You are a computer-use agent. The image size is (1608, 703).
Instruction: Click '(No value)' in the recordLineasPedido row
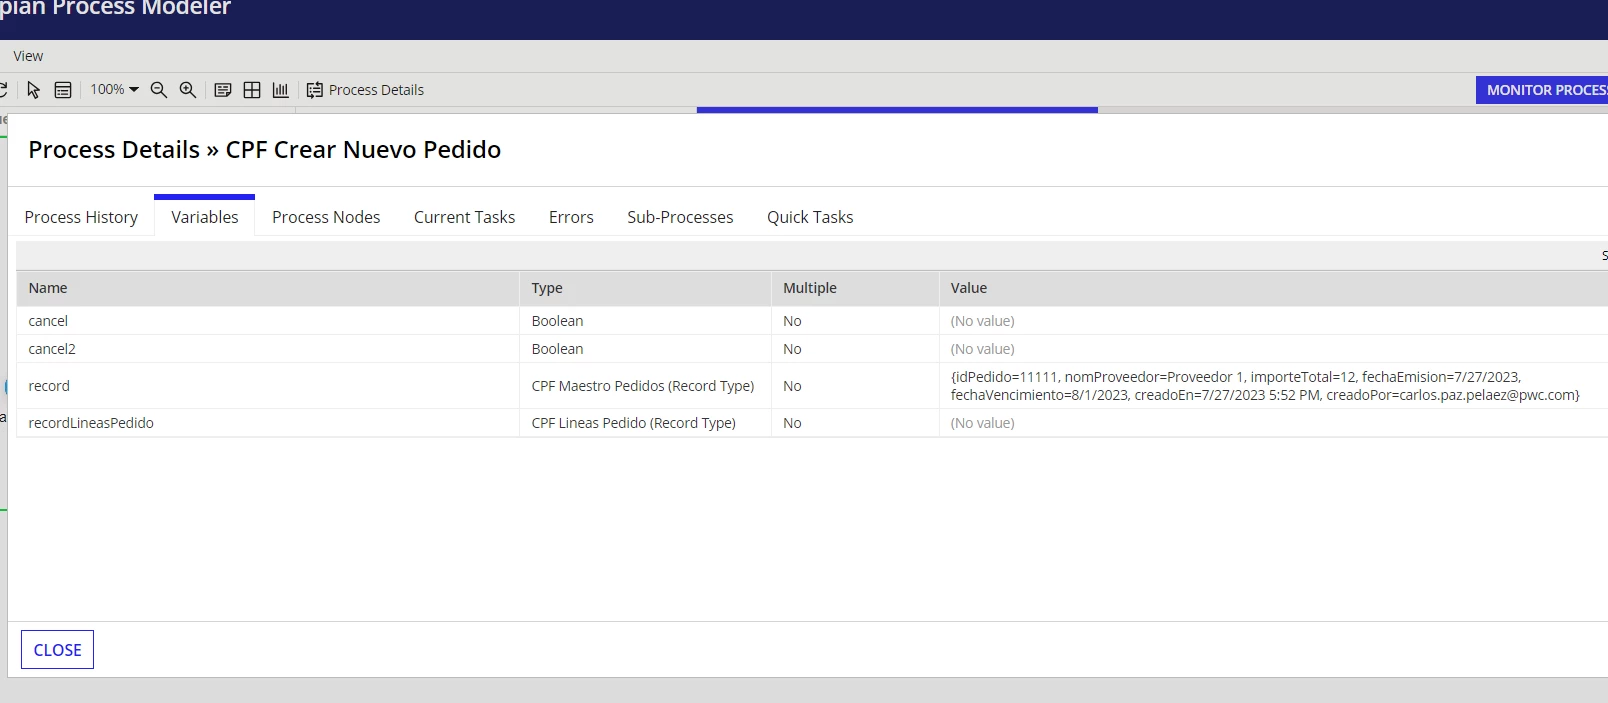982,423
